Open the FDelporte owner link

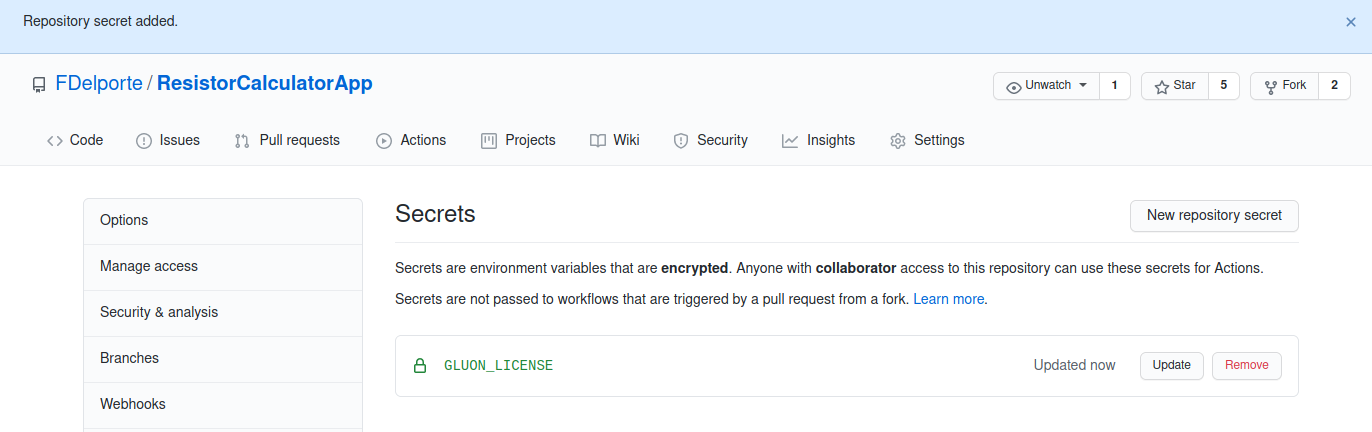(x=98, y=84)
